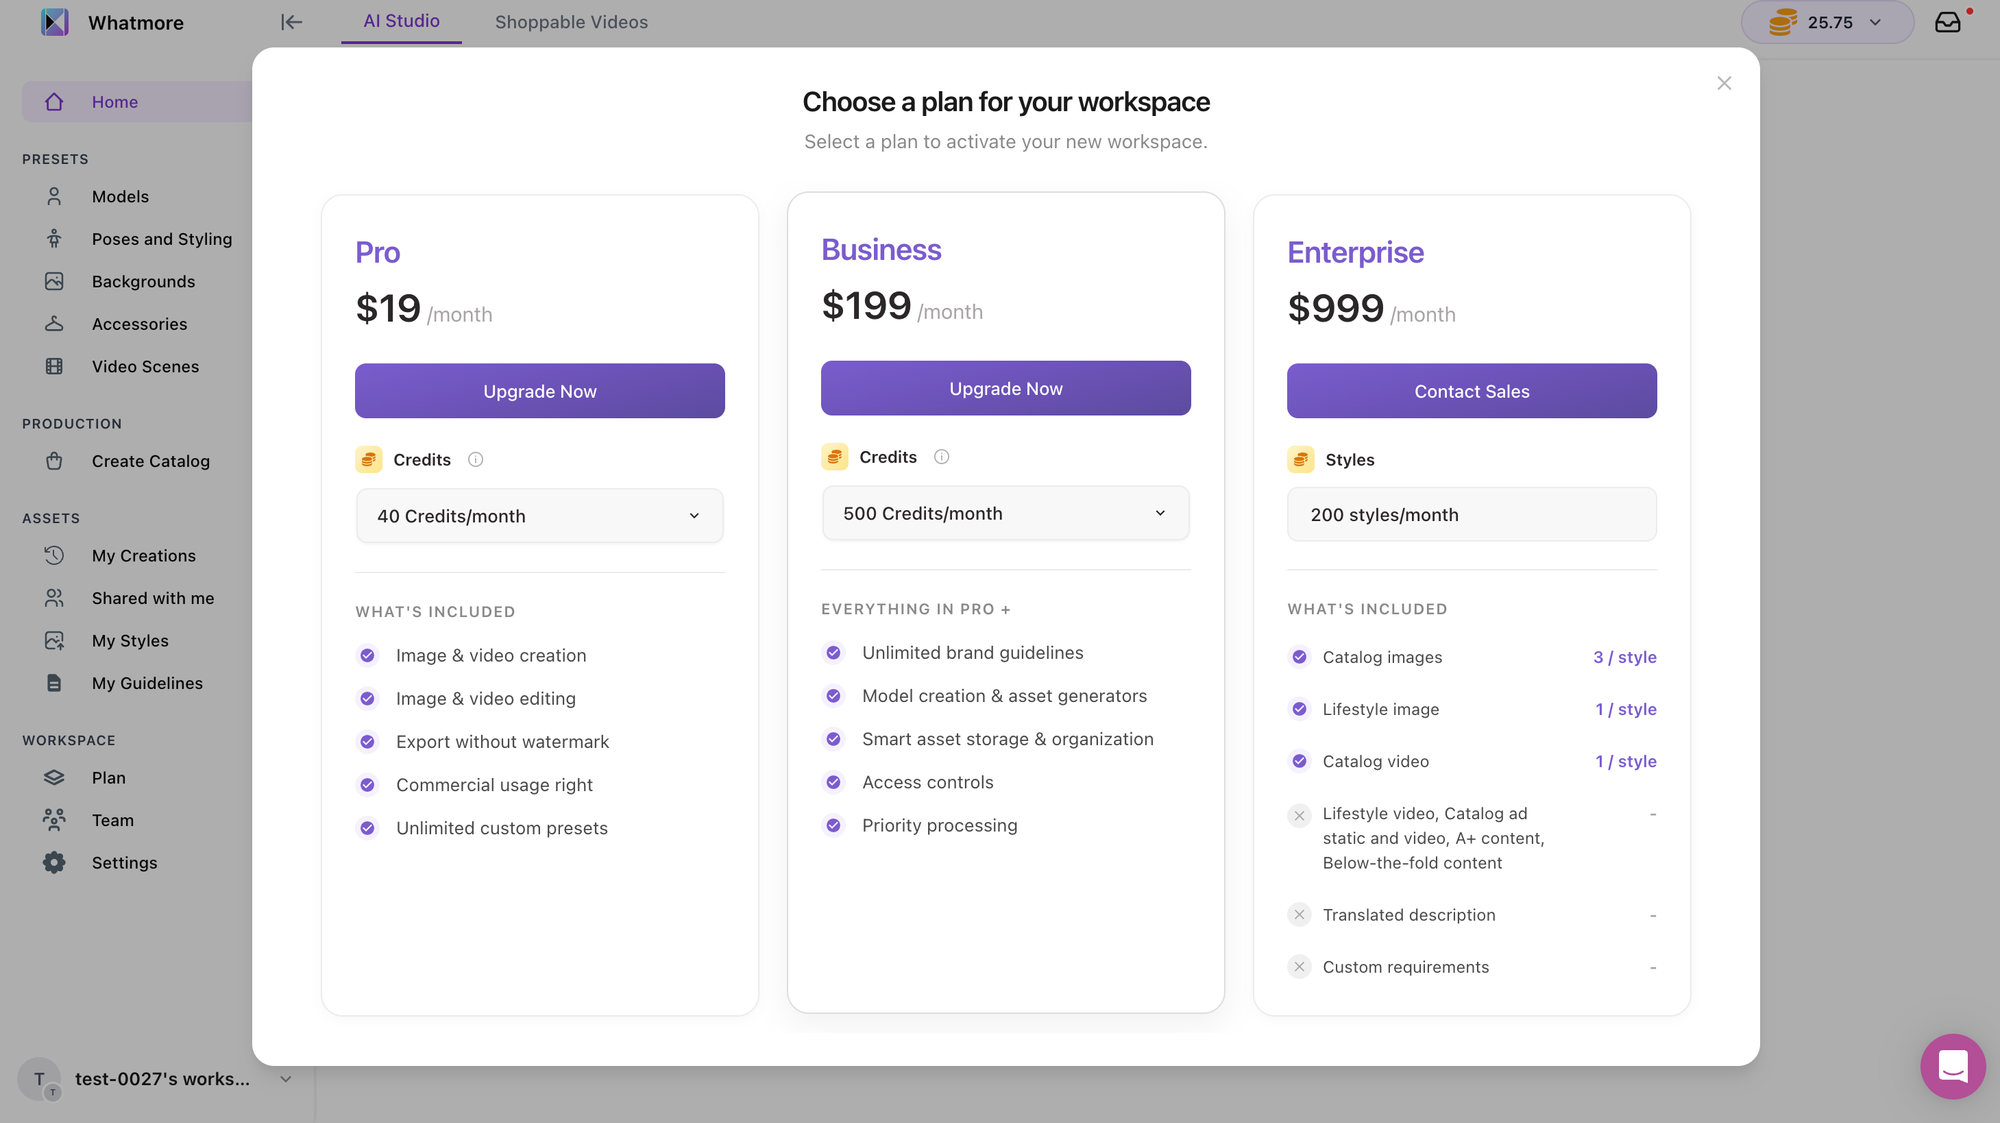Open the 500 Credits/month dropdown
The image size is (2000, 1123).
pos(1006,513)
